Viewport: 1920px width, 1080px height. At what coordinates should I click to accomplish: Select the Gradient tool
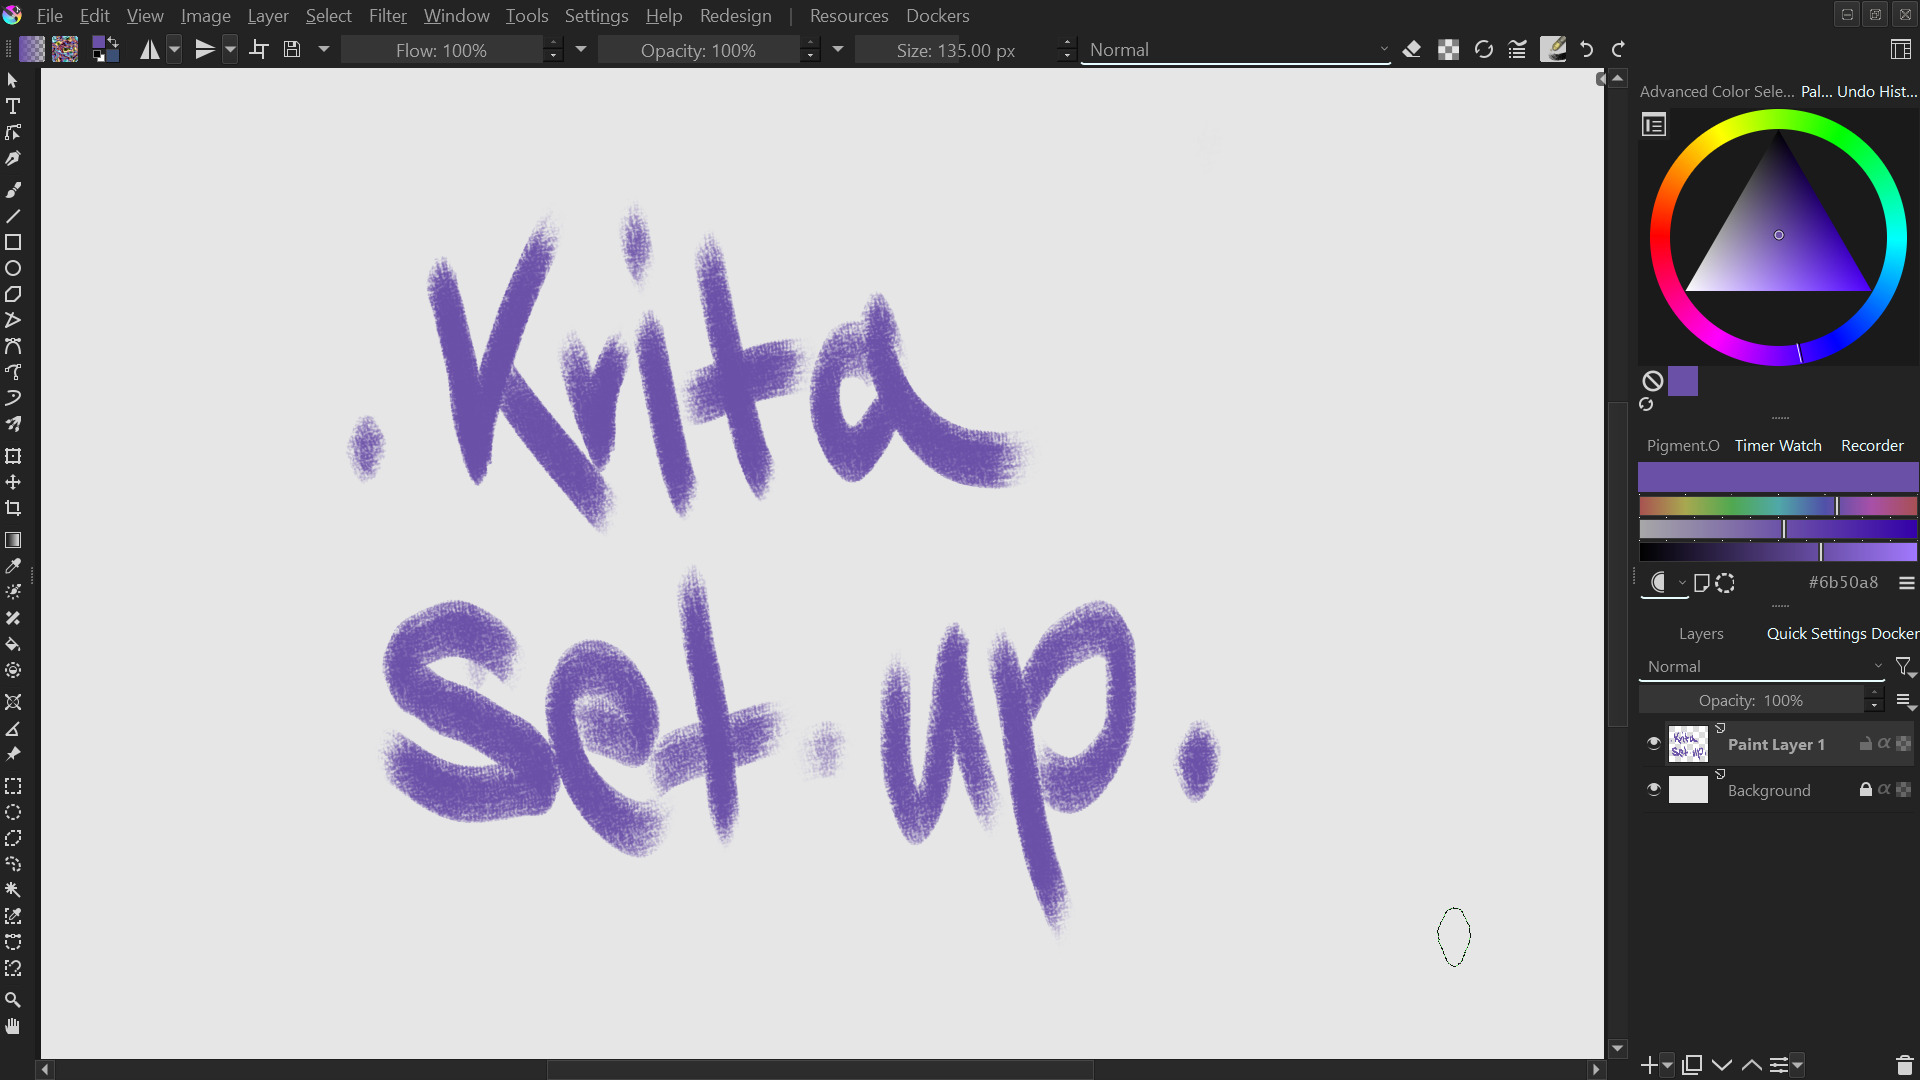13,540
